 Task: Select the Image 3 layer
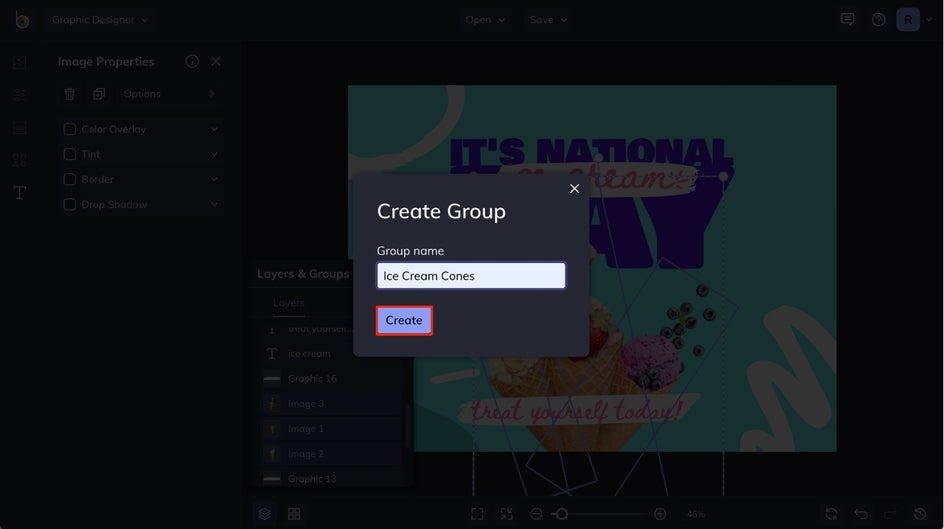click(331, 404)
